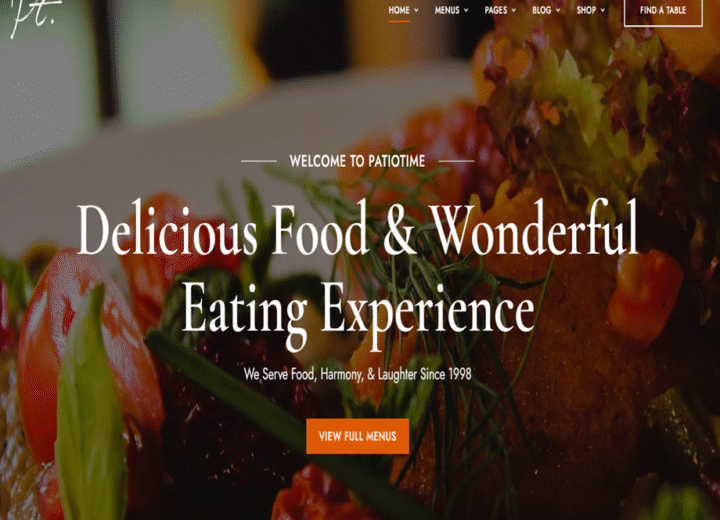This screenshot has height=520, width=720.
Task: Click the decorative line left of WELCOME
Action: coord(259,161)
